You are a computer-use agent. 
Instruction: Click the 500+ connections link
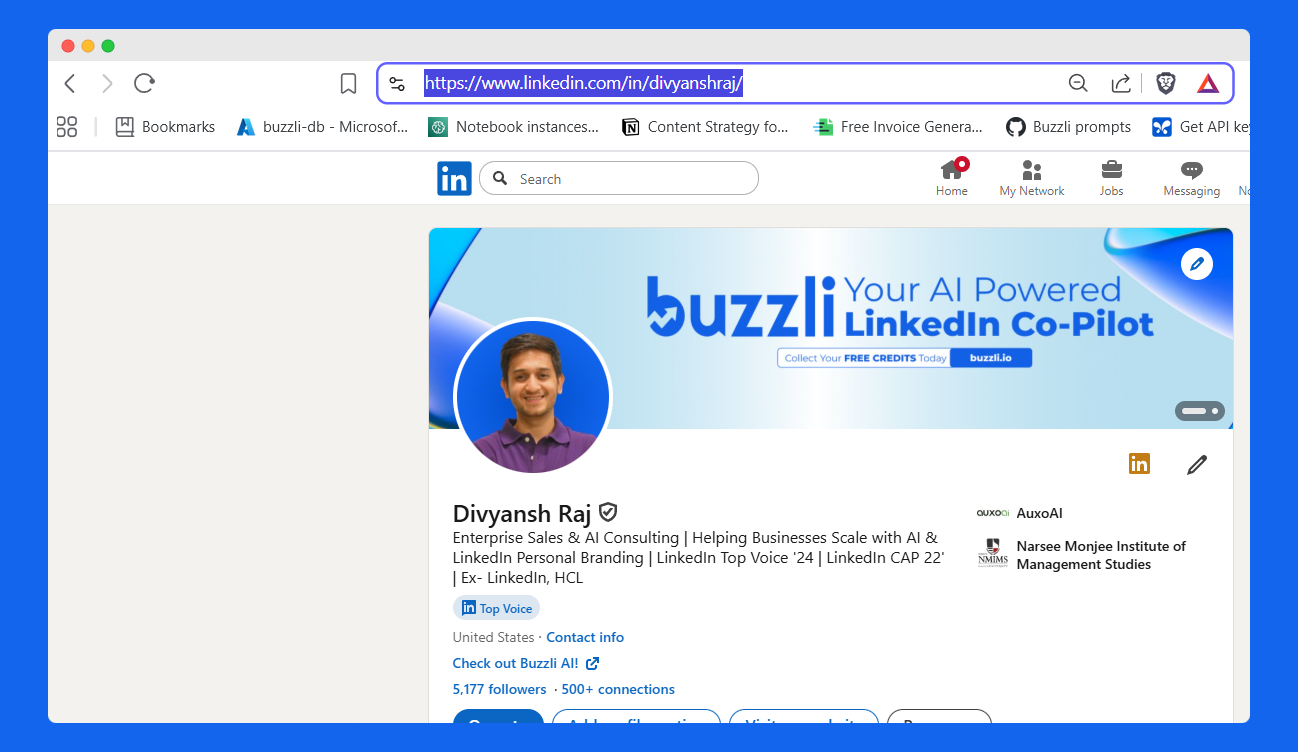coord(617,689)
